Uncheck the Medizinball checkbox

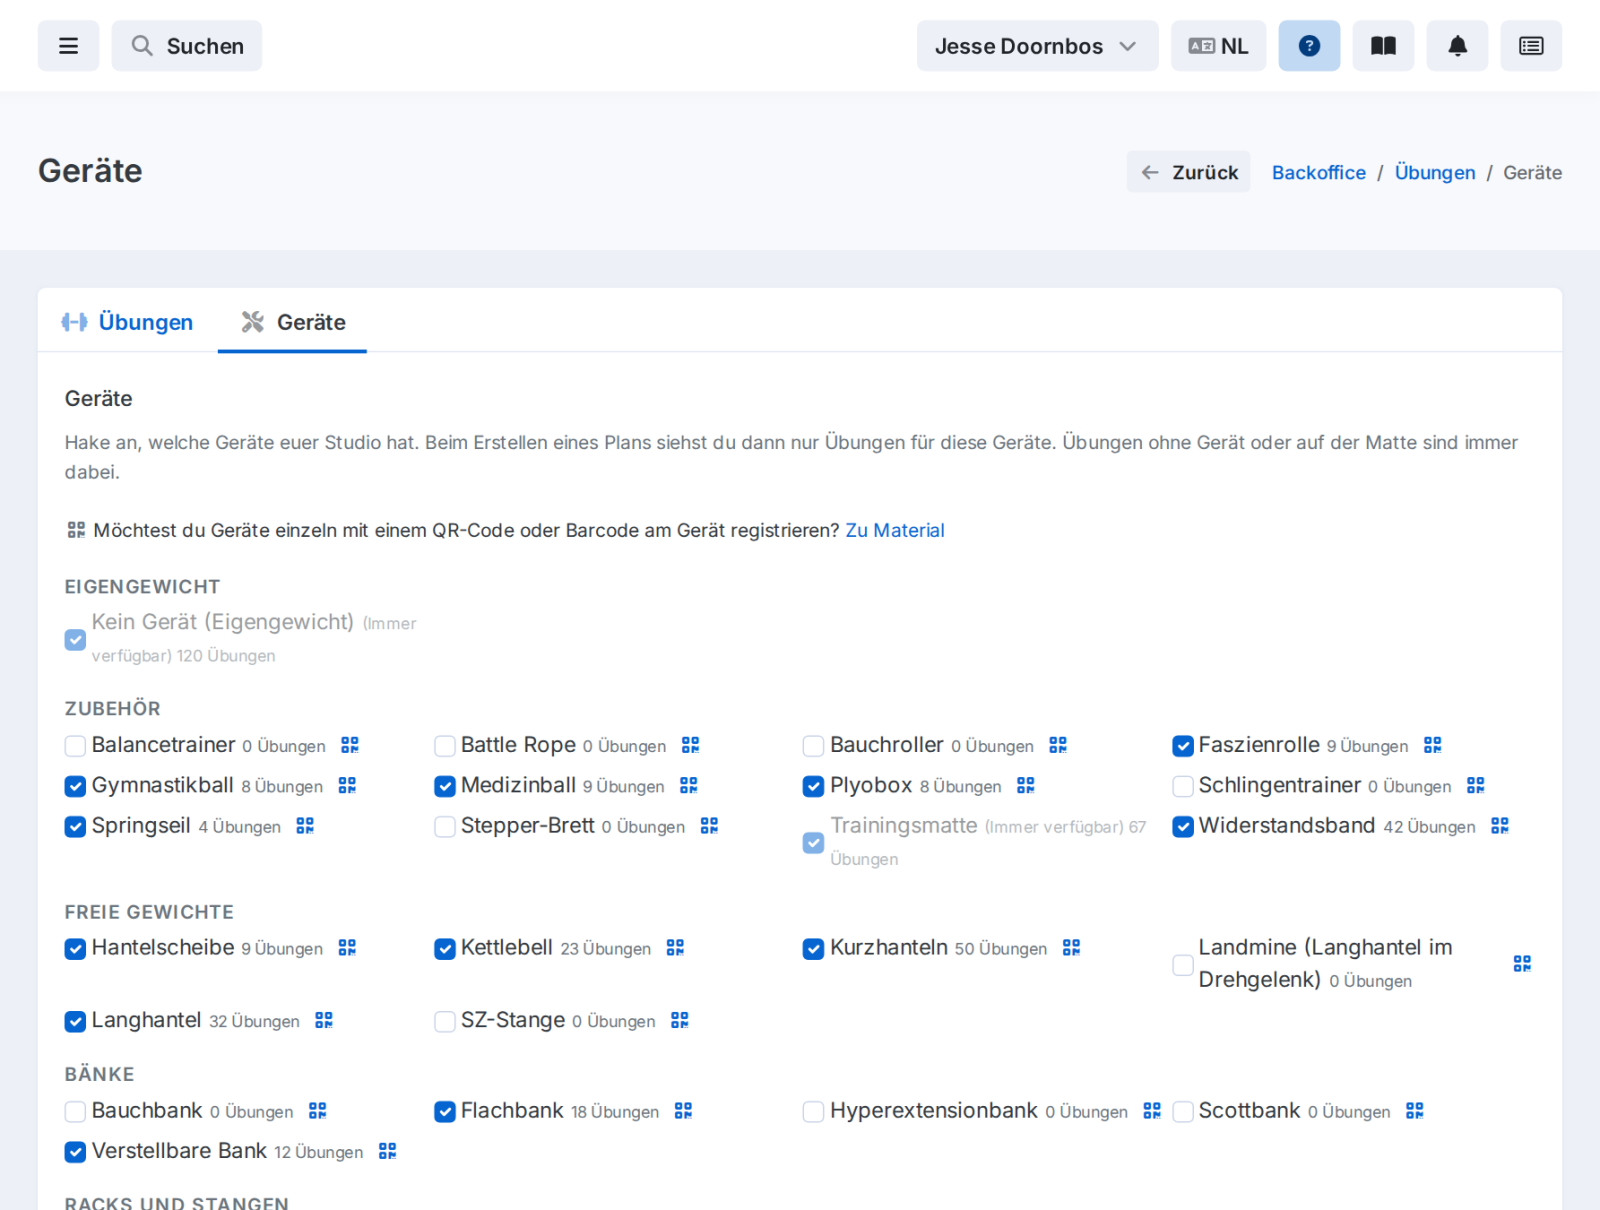click(445, 786)
